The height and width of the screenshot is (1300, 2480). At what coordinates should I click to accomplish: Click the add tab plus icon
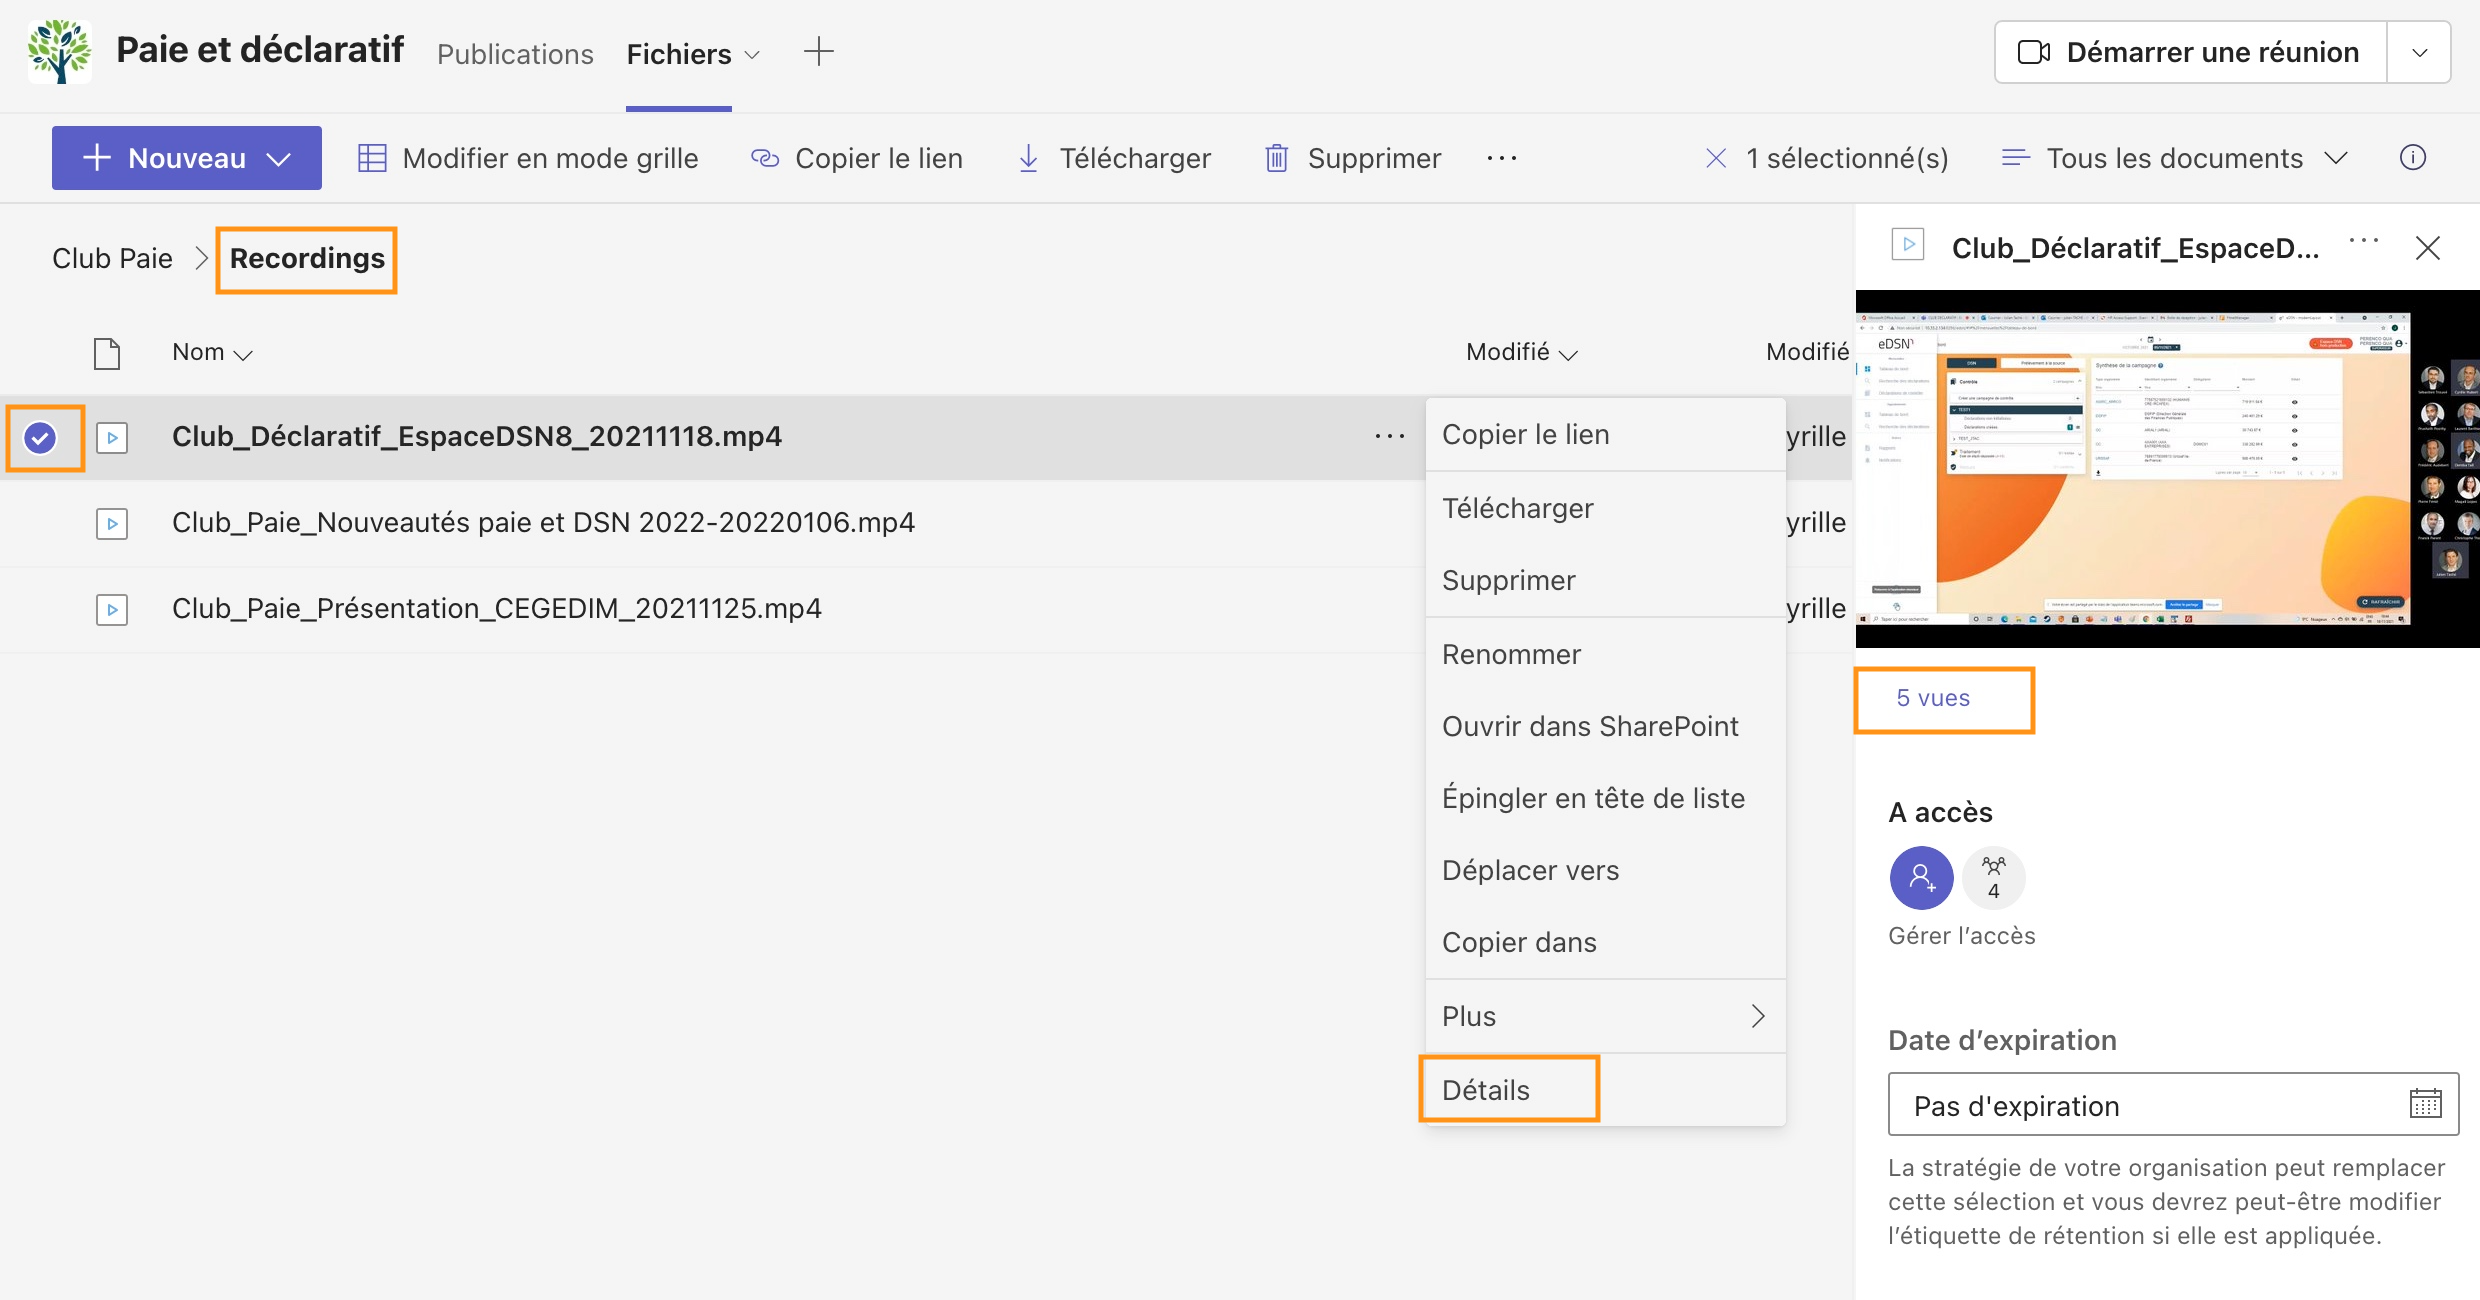(818, 52)
